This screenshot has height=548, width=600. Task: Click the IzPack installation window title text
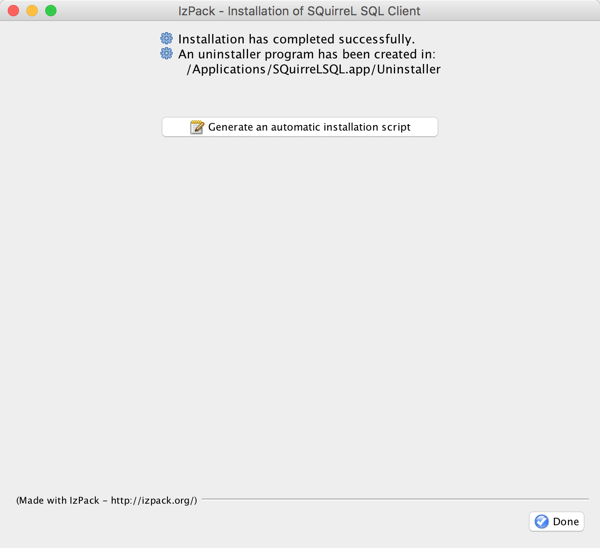(299, 11)
